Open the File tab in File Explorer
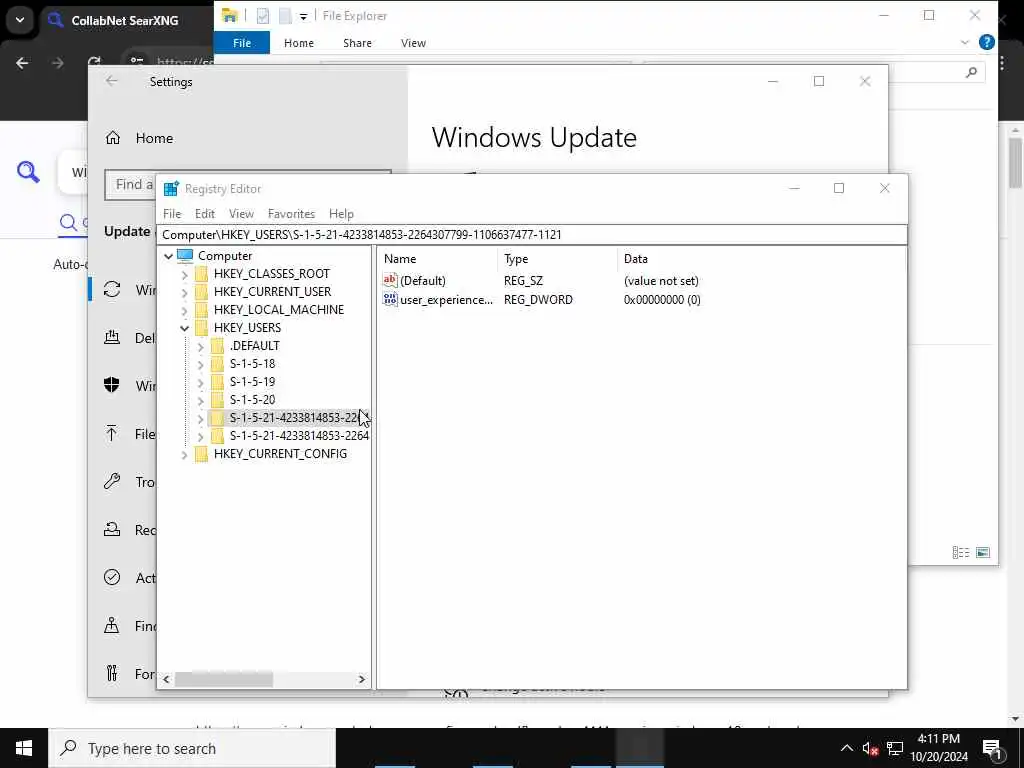The width and height of the screenshot is (1024, 768). pos(242,43)
